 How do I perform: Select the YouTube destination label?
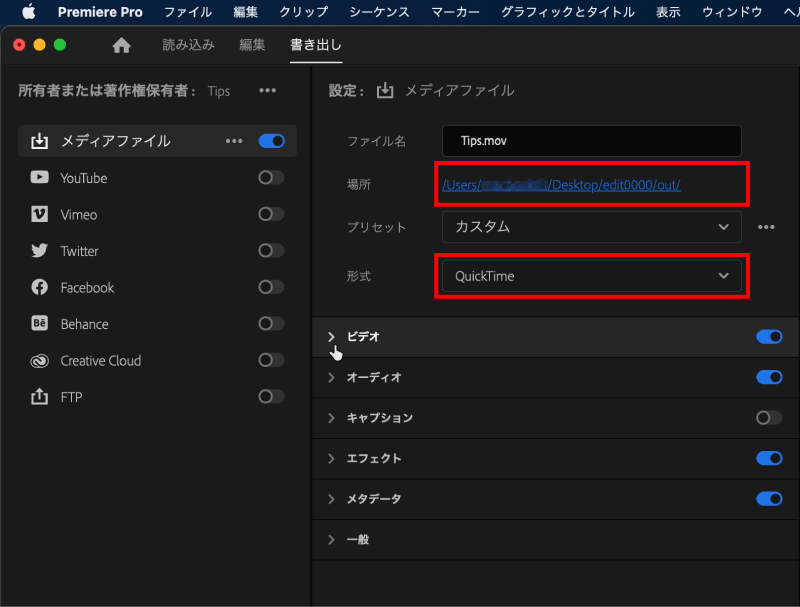(84, 178)
